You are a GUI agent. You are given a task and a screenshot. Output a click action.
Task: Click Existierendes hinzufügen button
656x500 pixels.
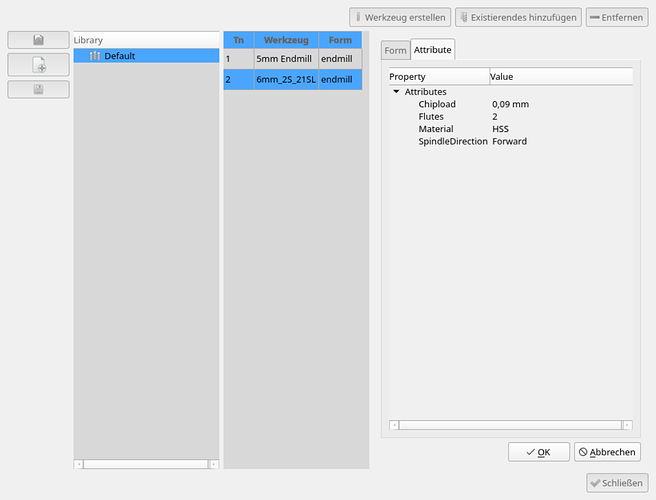pos(517,17)
